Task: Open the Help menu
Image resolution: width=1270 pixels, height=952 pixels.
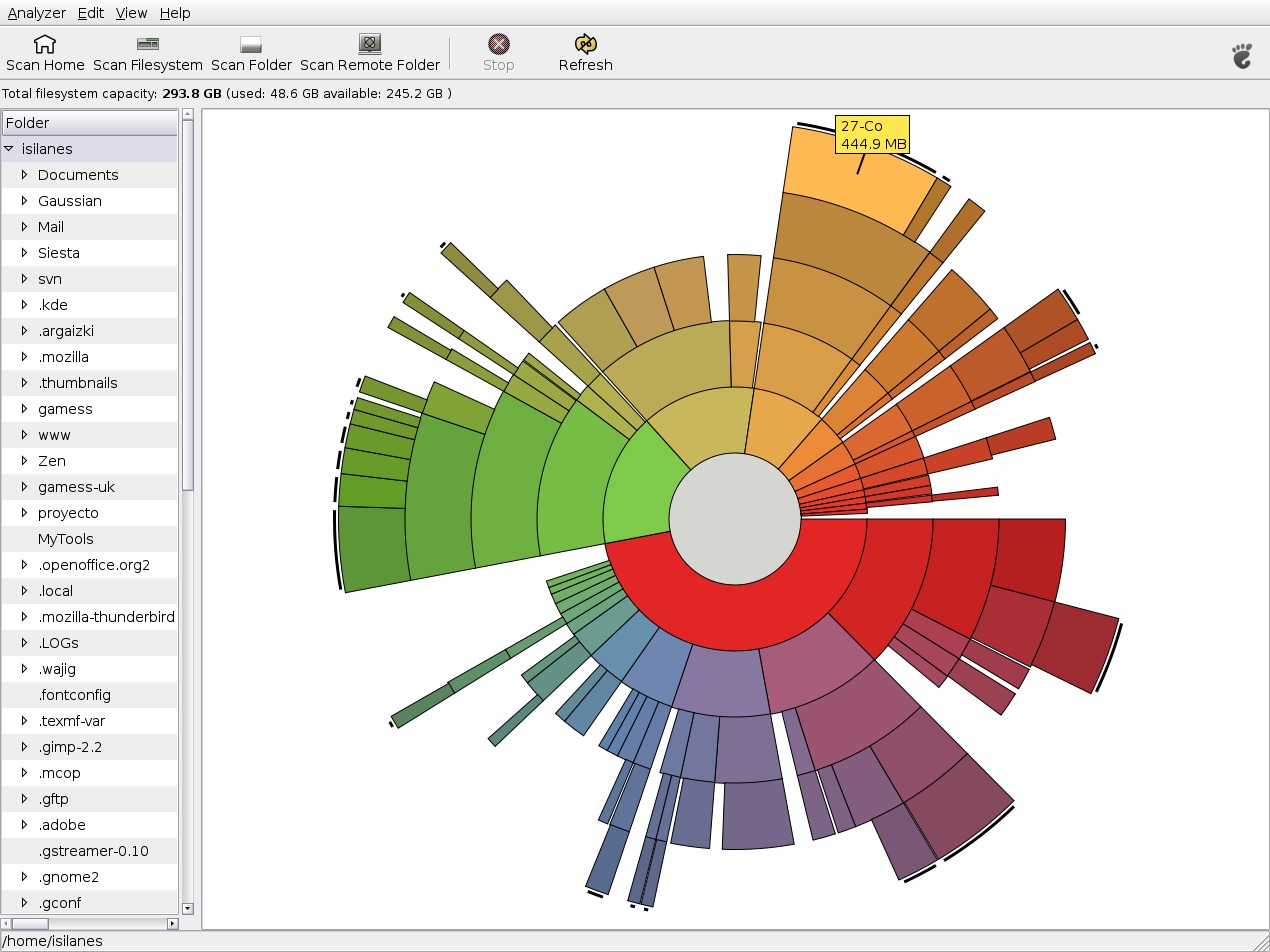Action: click(175, 13)
